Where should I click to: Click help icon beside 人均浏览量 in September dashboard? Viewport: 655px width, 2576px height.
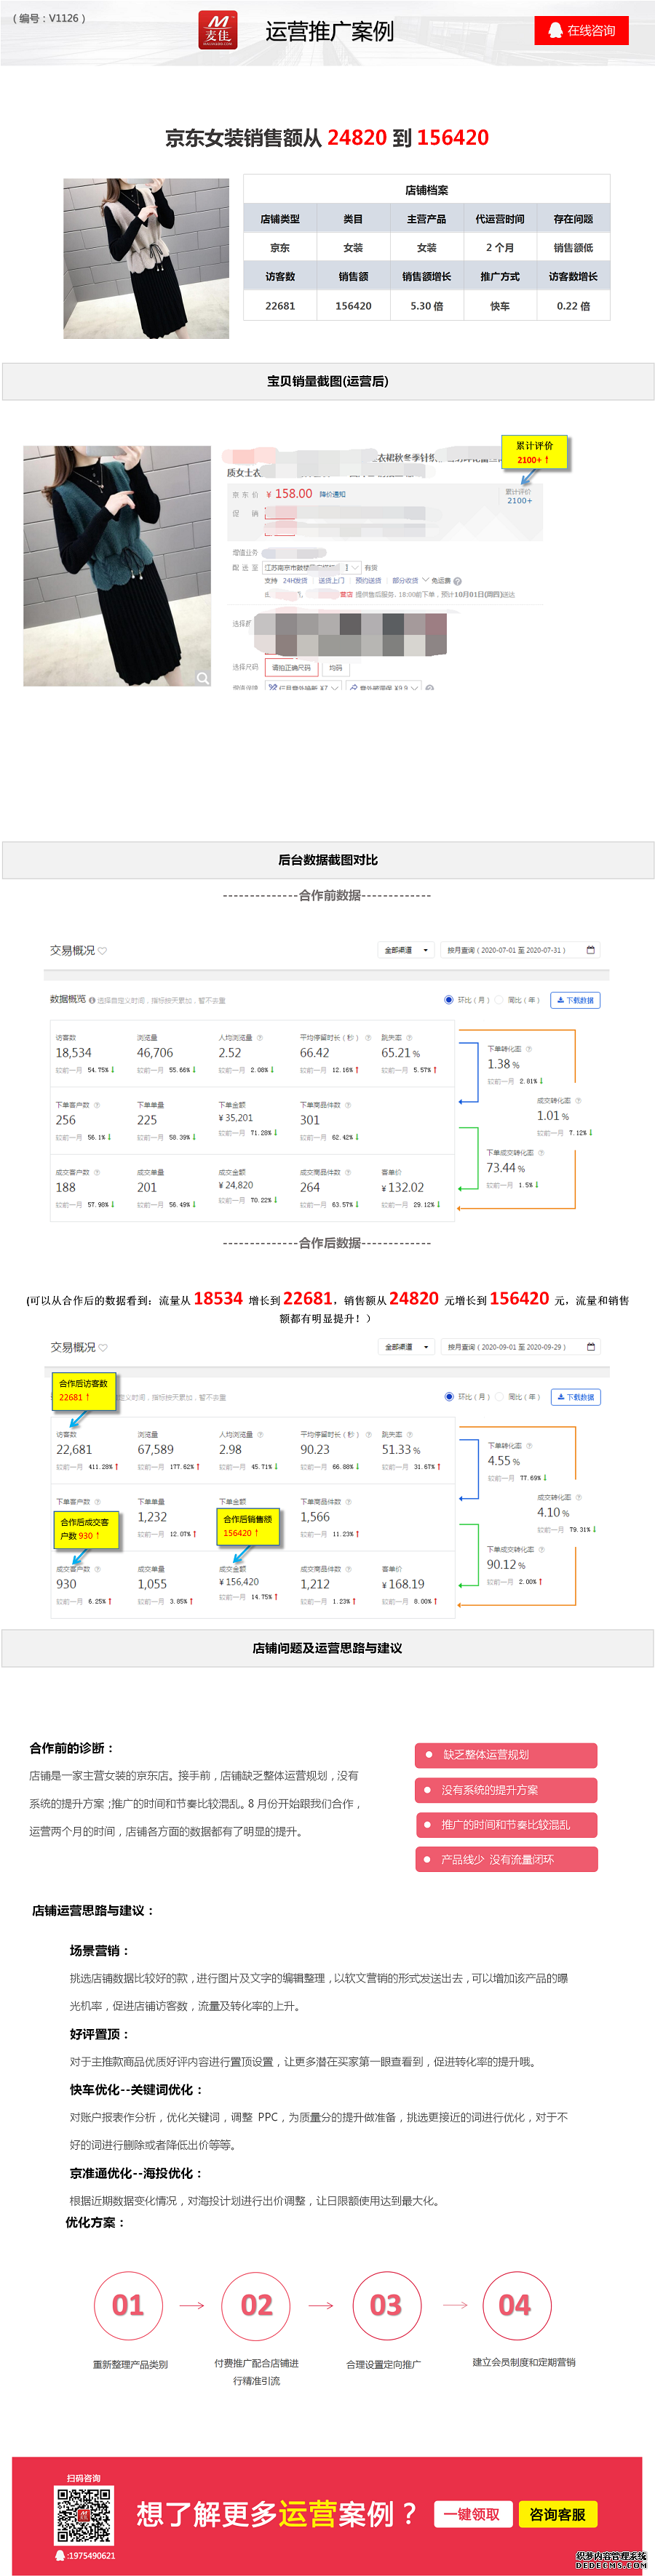260,1435
